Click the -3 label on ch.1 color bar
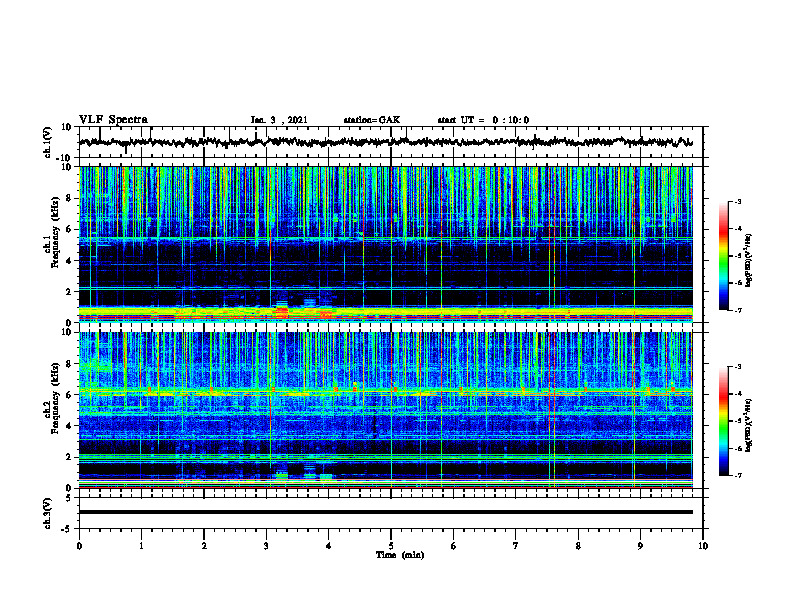792x612 pixels. tap(737, 202)
